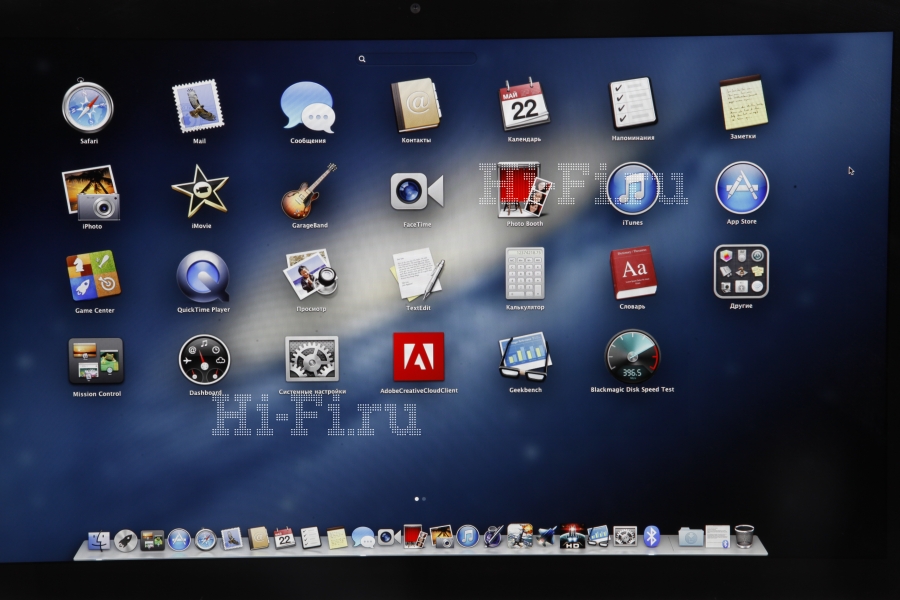Screen dimensions: 900x600
Task: Open Safari from the Launchpad grid
Action: pos(88,106)
